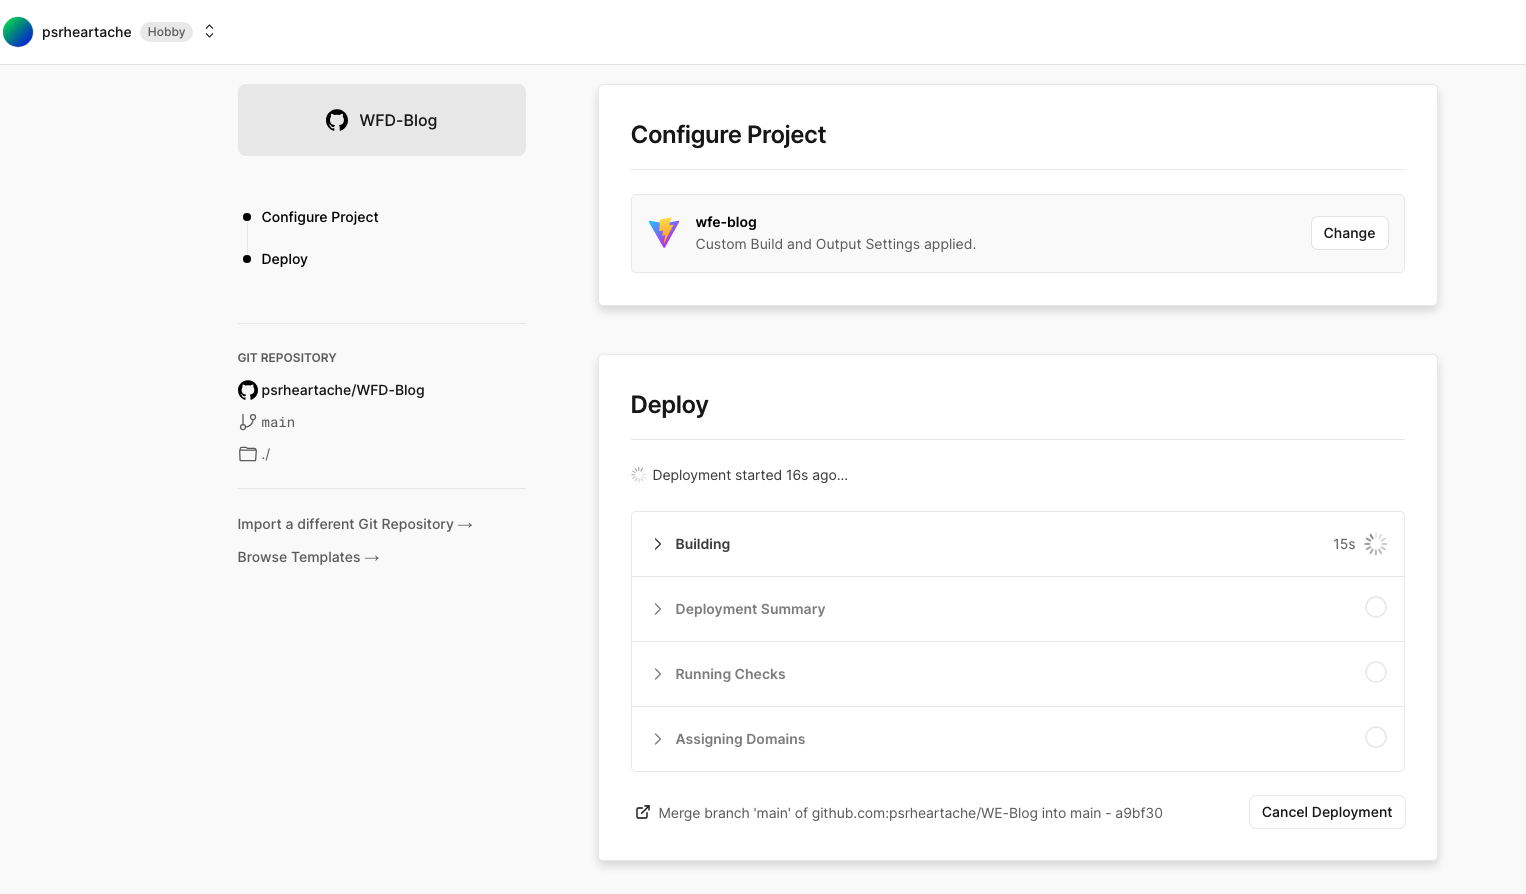Expand the Assigning Domains chevron
Viewport: 1526px width, 894px height.
pos(657,739)
